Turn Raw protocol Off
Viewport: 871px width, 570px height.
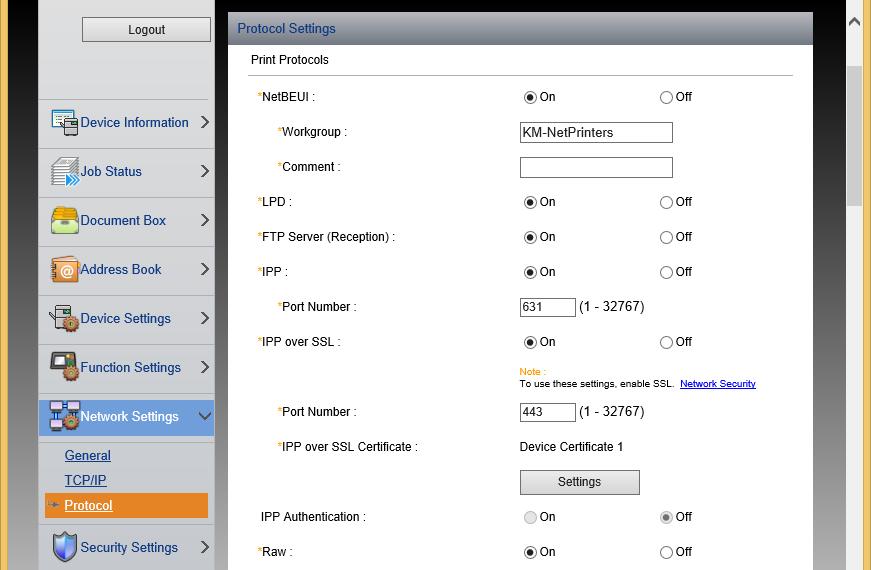[666, 552]
